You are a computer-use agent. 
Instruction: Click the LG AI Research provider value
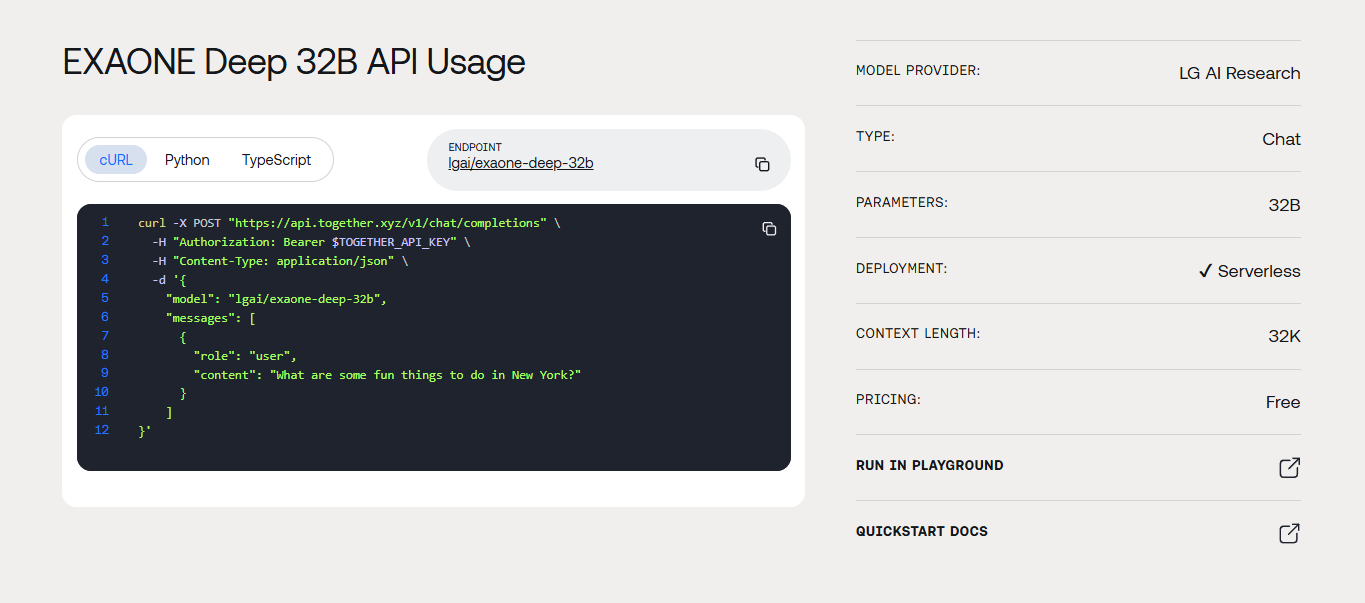coord(1240,73)
